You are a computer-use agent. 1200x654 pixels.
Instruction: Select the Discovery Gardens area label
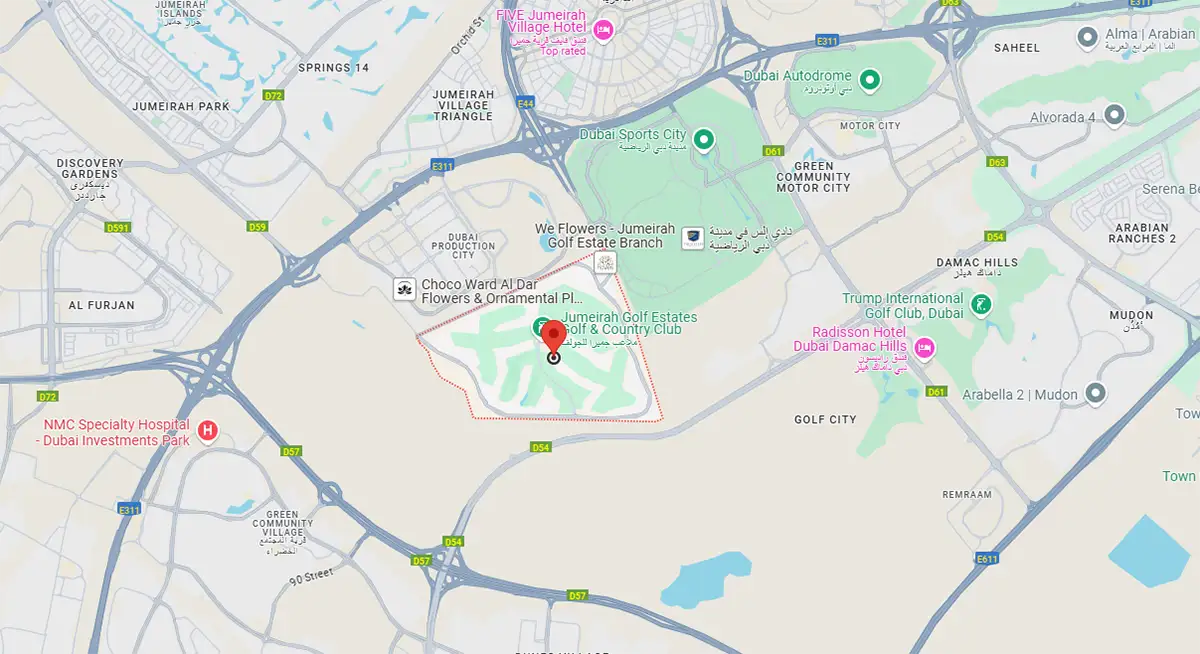(x=90, y=168)
